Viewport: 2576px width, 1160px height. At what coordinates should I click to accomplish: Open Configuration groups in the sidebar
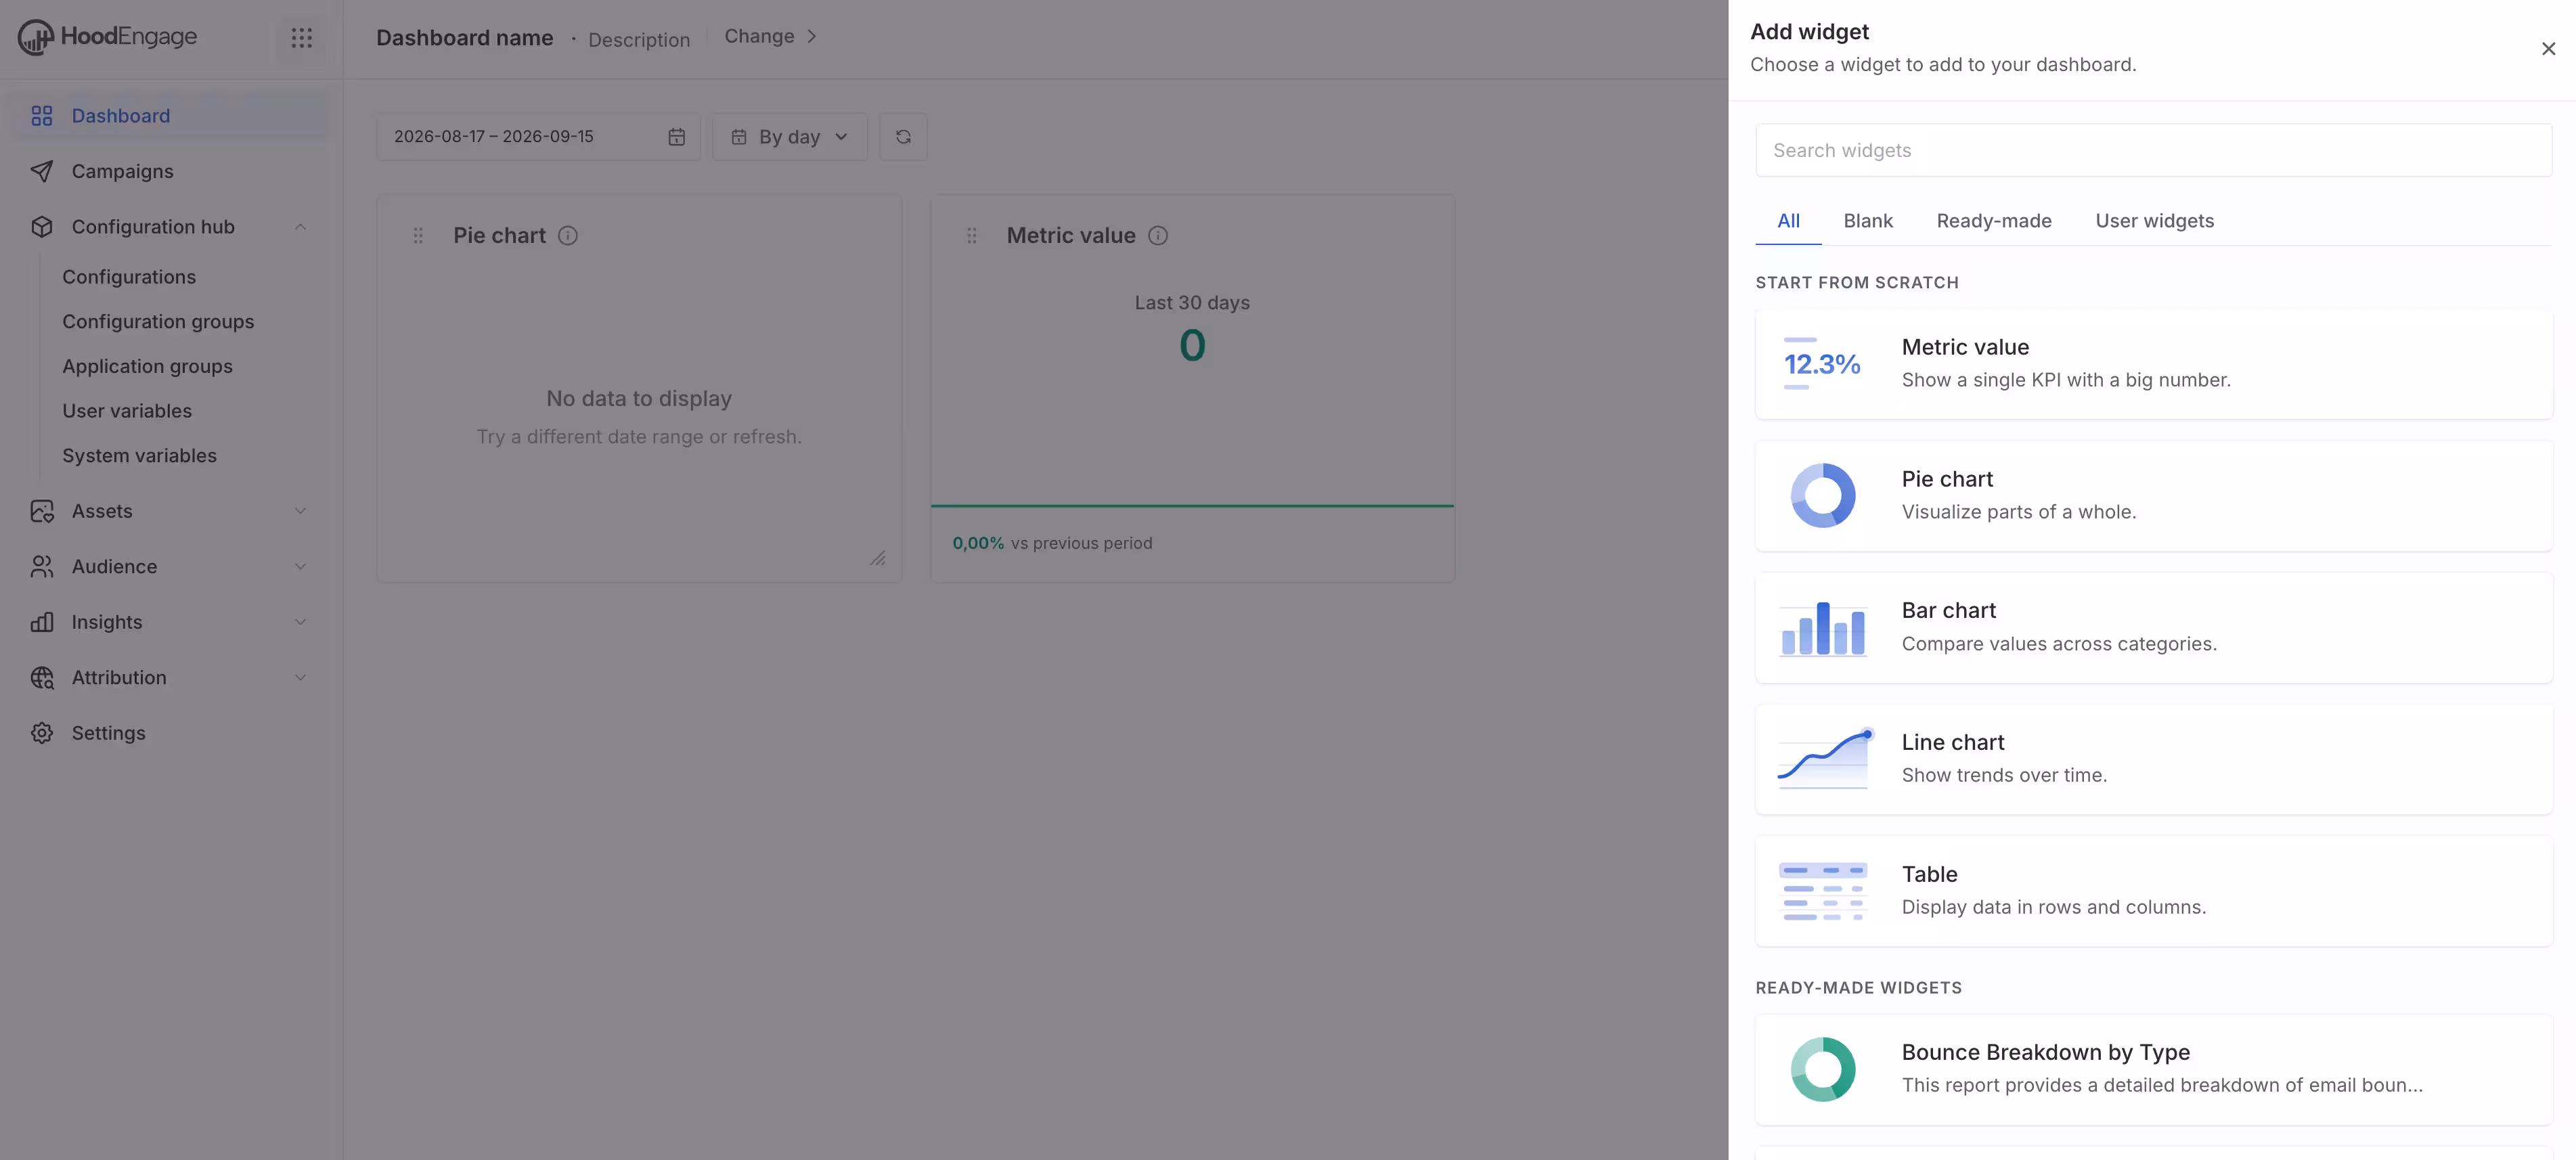point(158,322)
